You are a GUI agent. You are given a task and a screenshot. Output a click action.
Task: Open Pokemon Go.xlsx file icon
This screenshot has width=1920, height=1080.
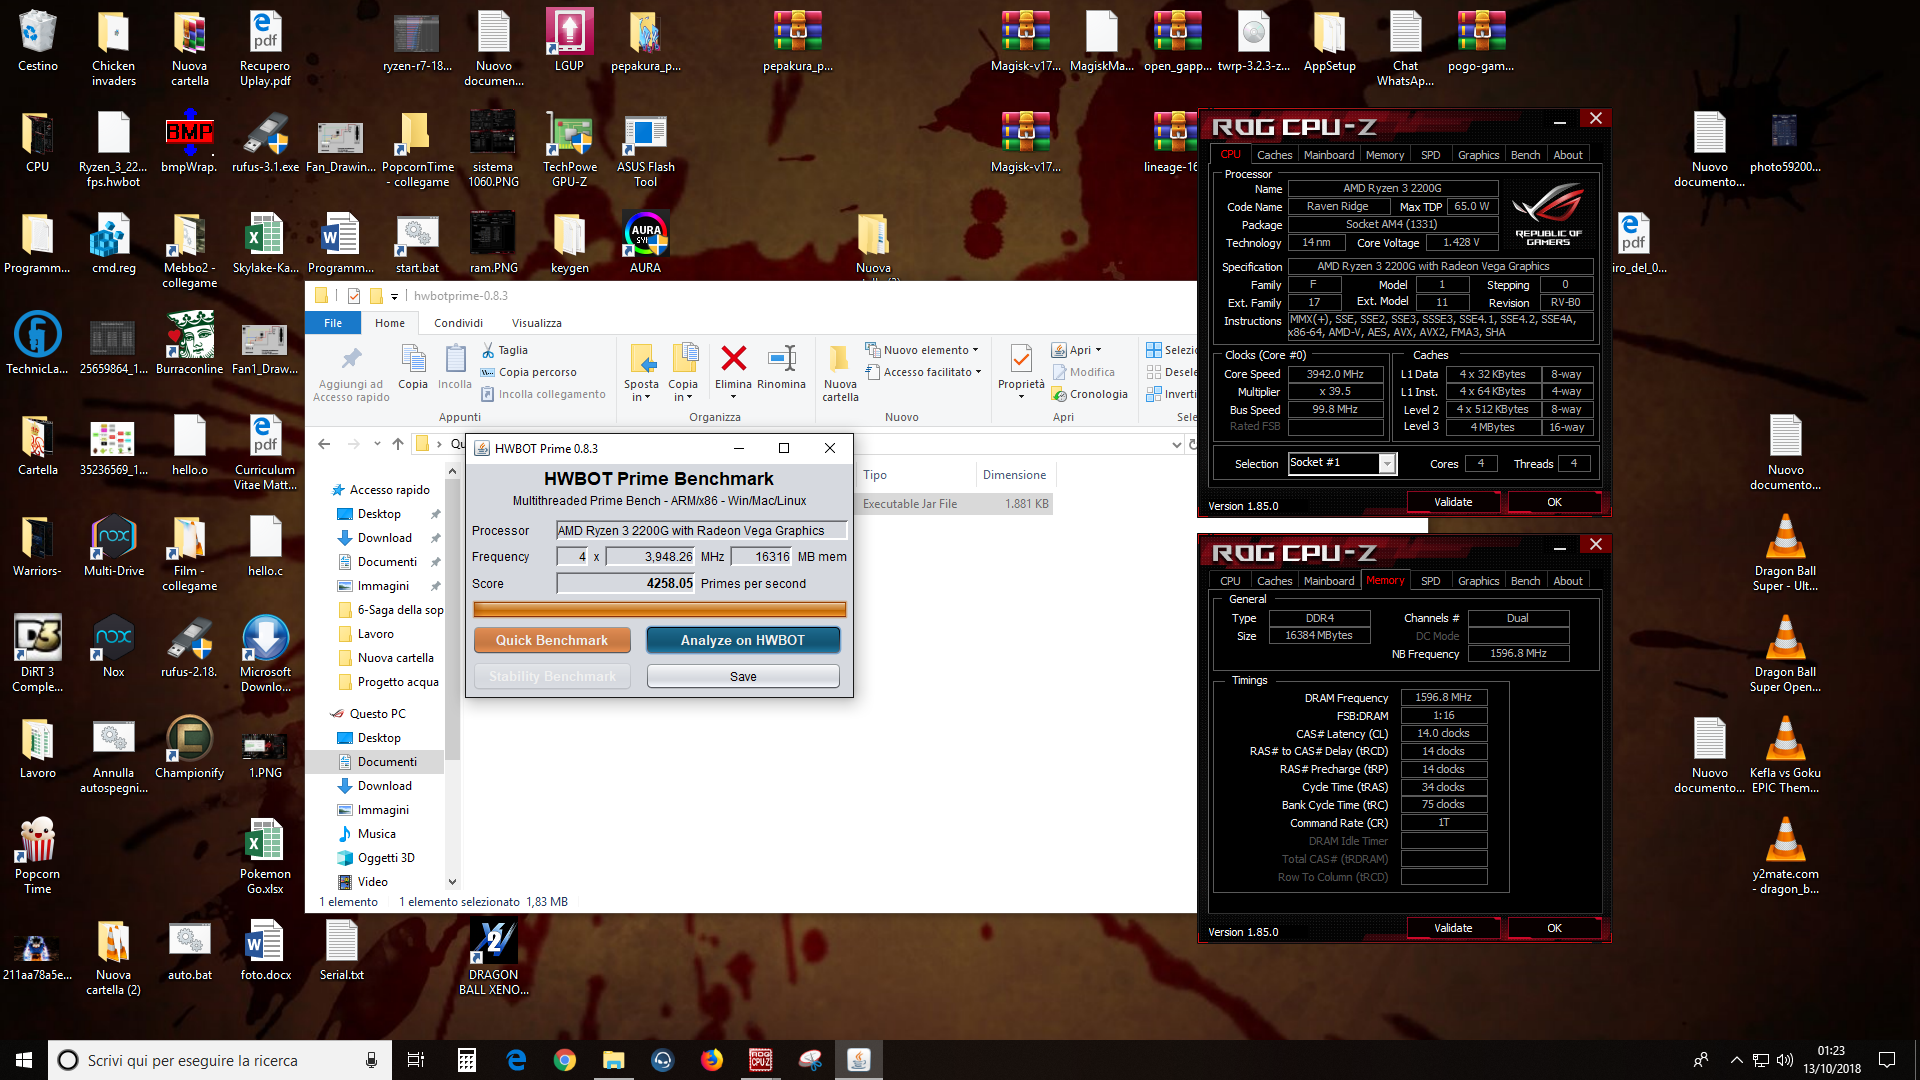(265, 856)
